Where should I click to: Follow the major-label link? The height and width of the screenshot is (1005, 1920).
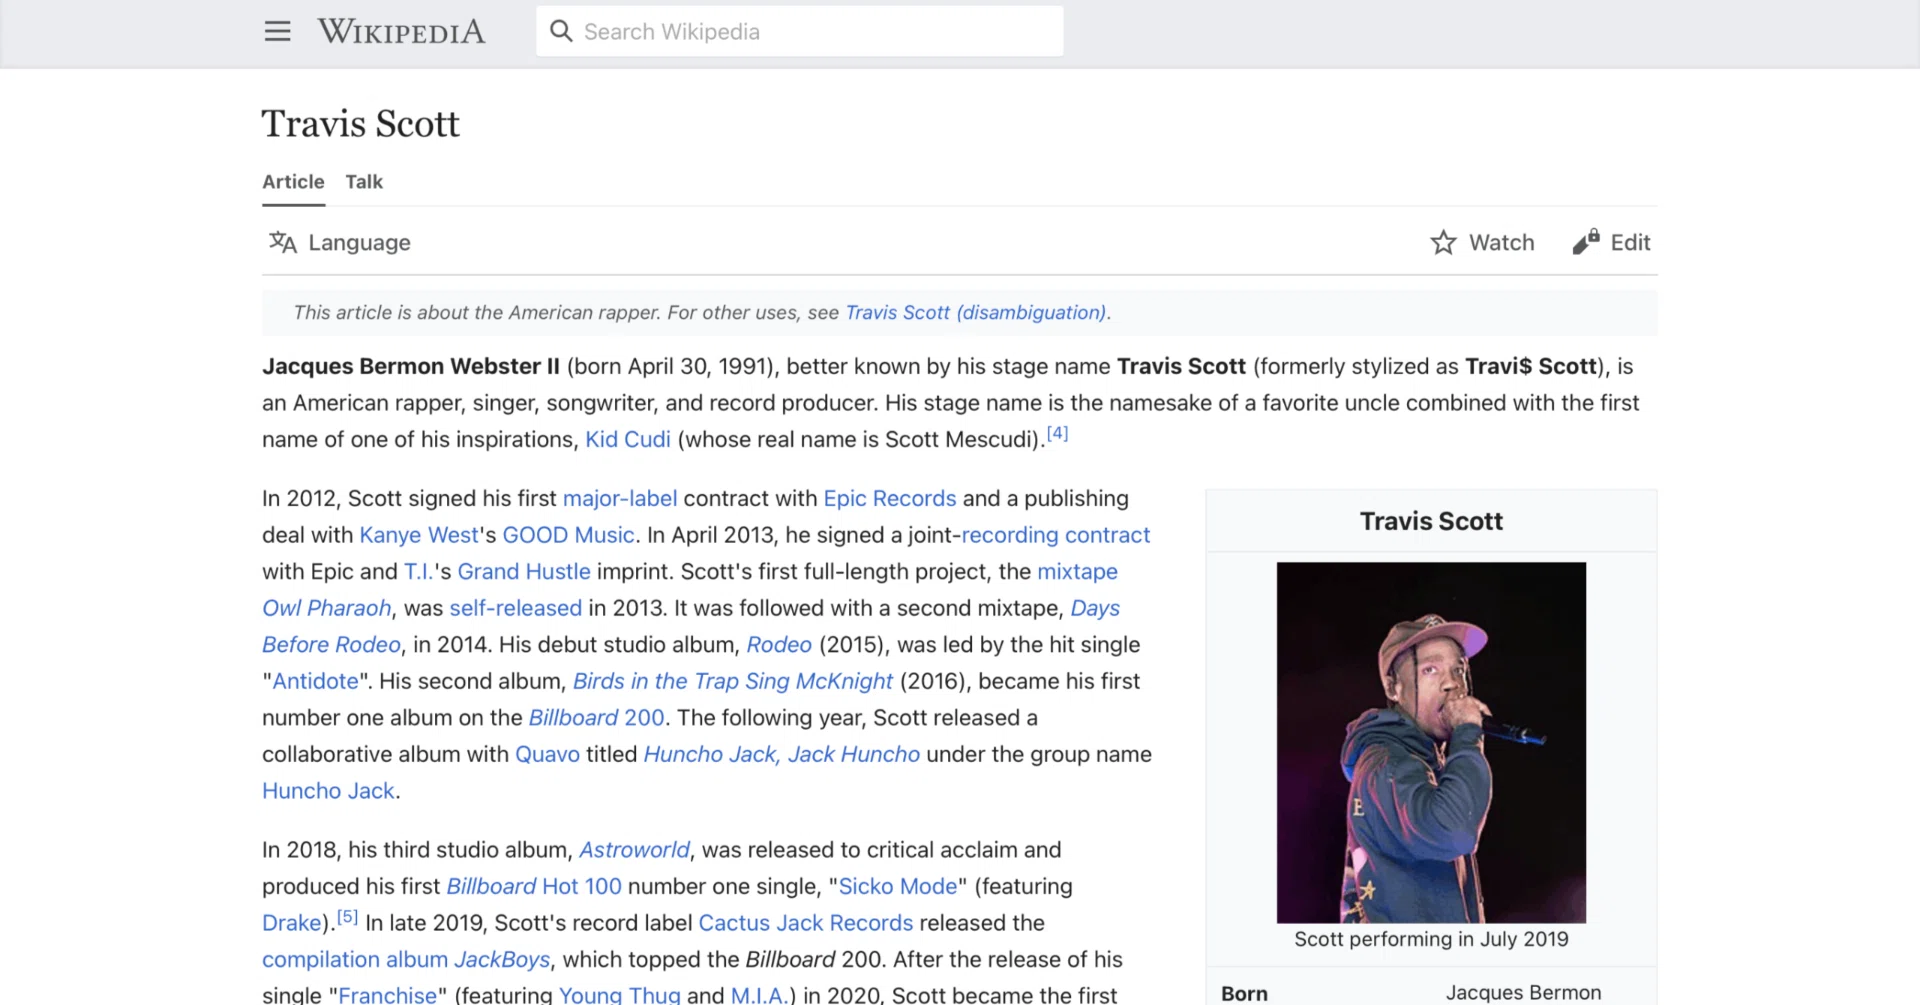coord(620,498)
